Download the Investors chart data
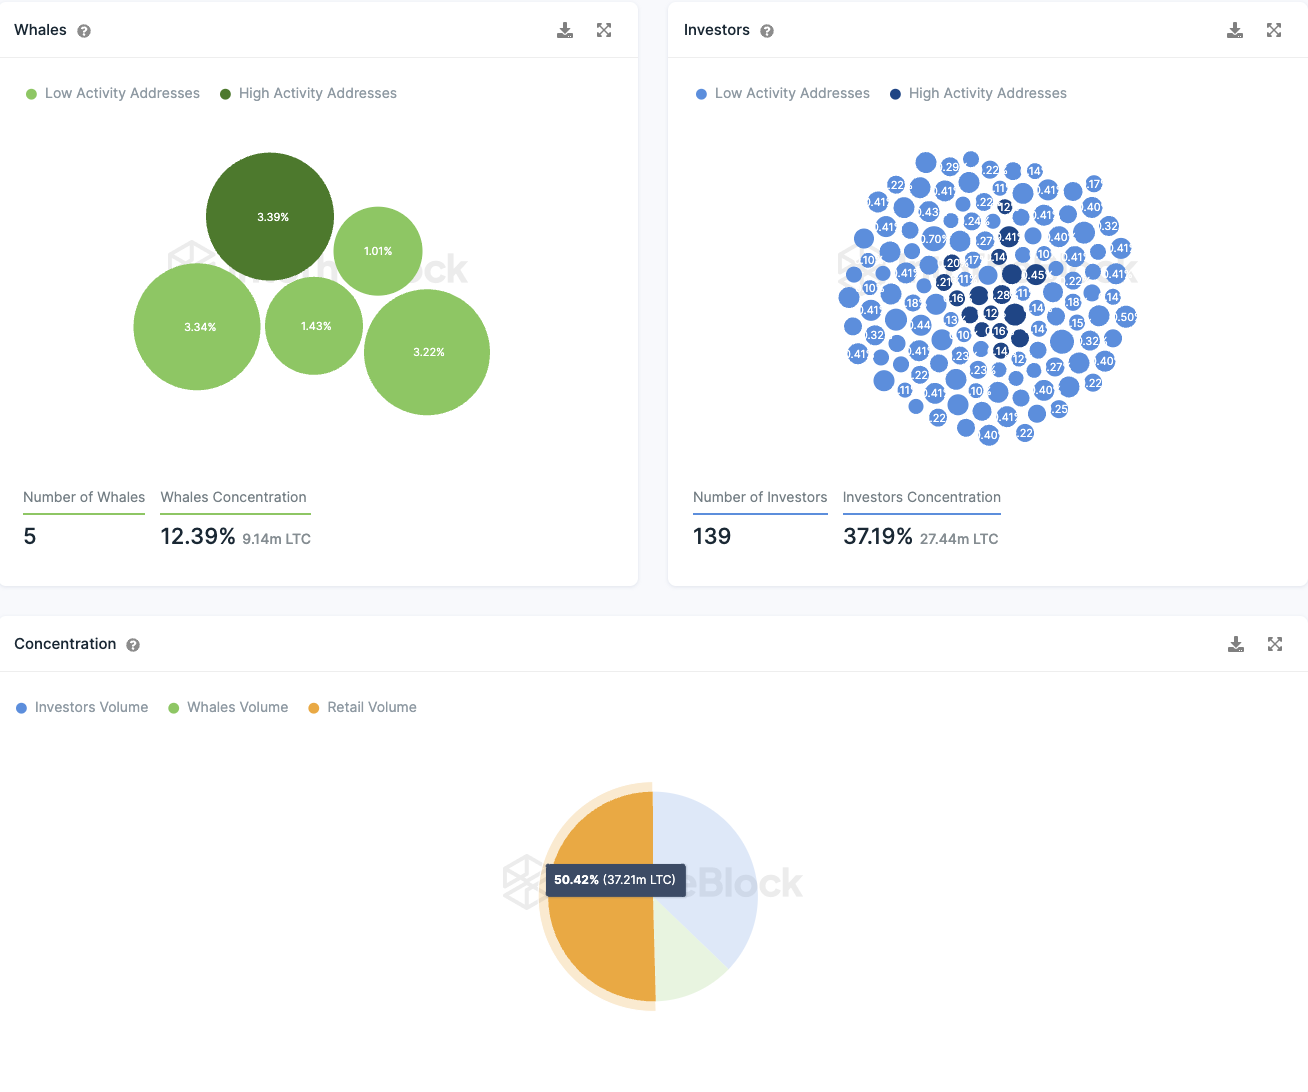Viewport: 1308px width, 1092px height. pyautogui.click(x=1235, y=30)
